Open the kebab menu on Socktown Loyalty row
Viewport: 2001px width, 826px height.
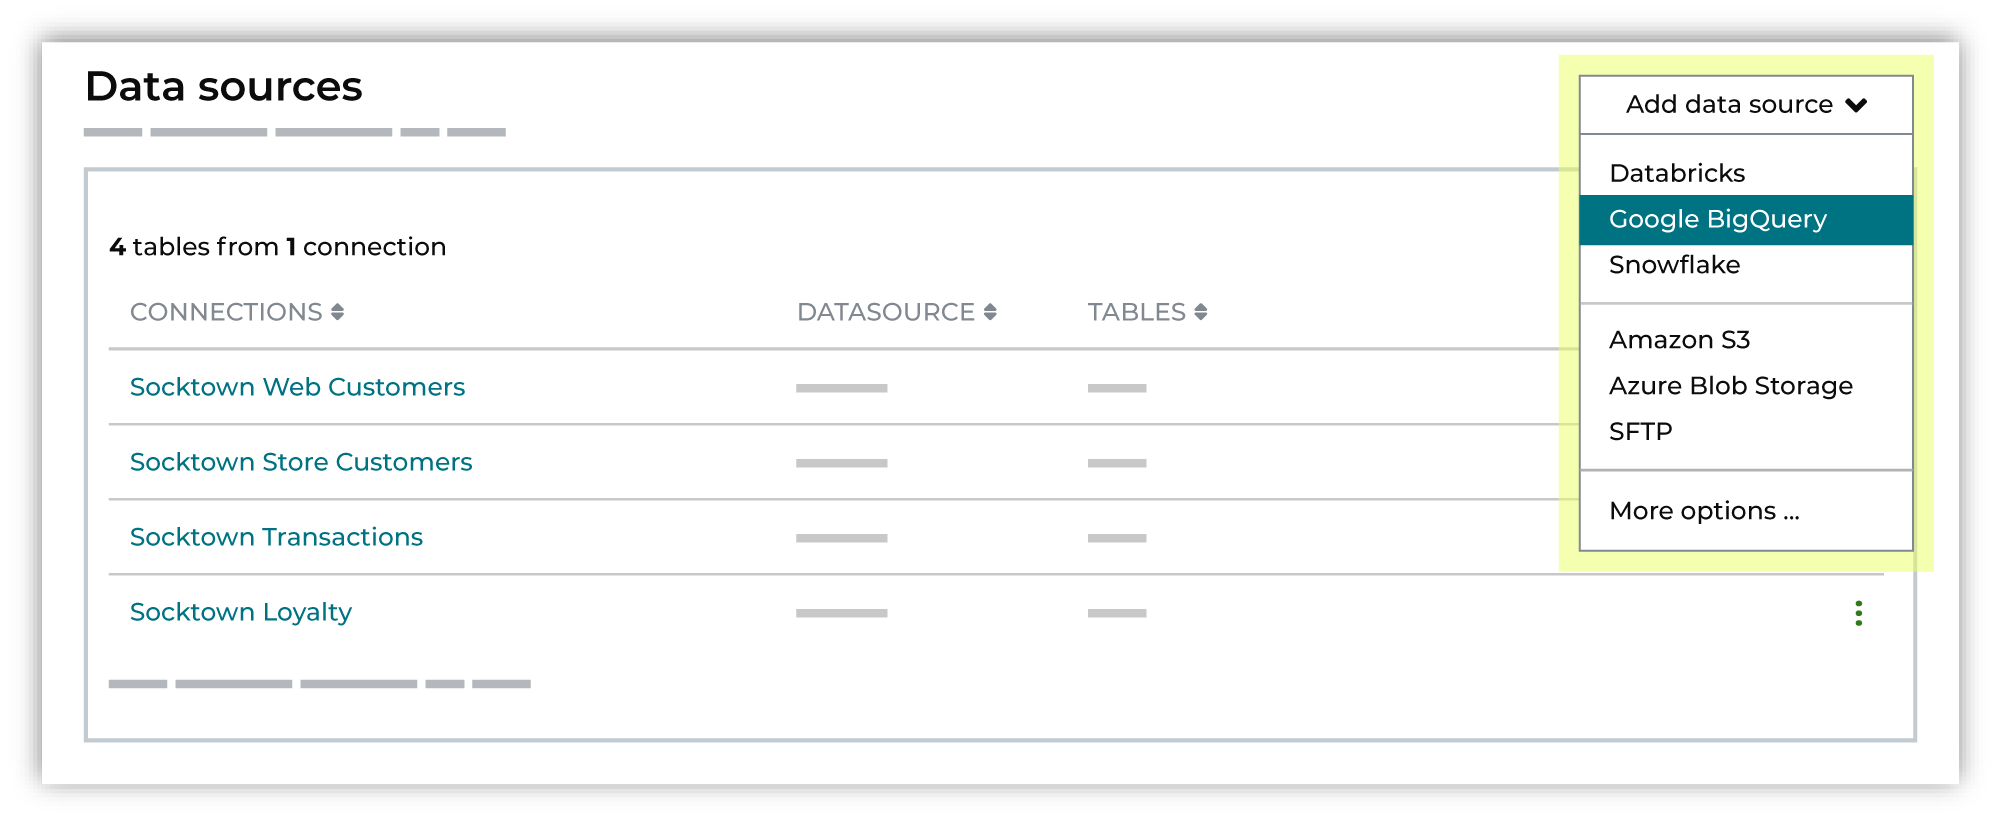pyautogui.click(x=1858, y=612)
